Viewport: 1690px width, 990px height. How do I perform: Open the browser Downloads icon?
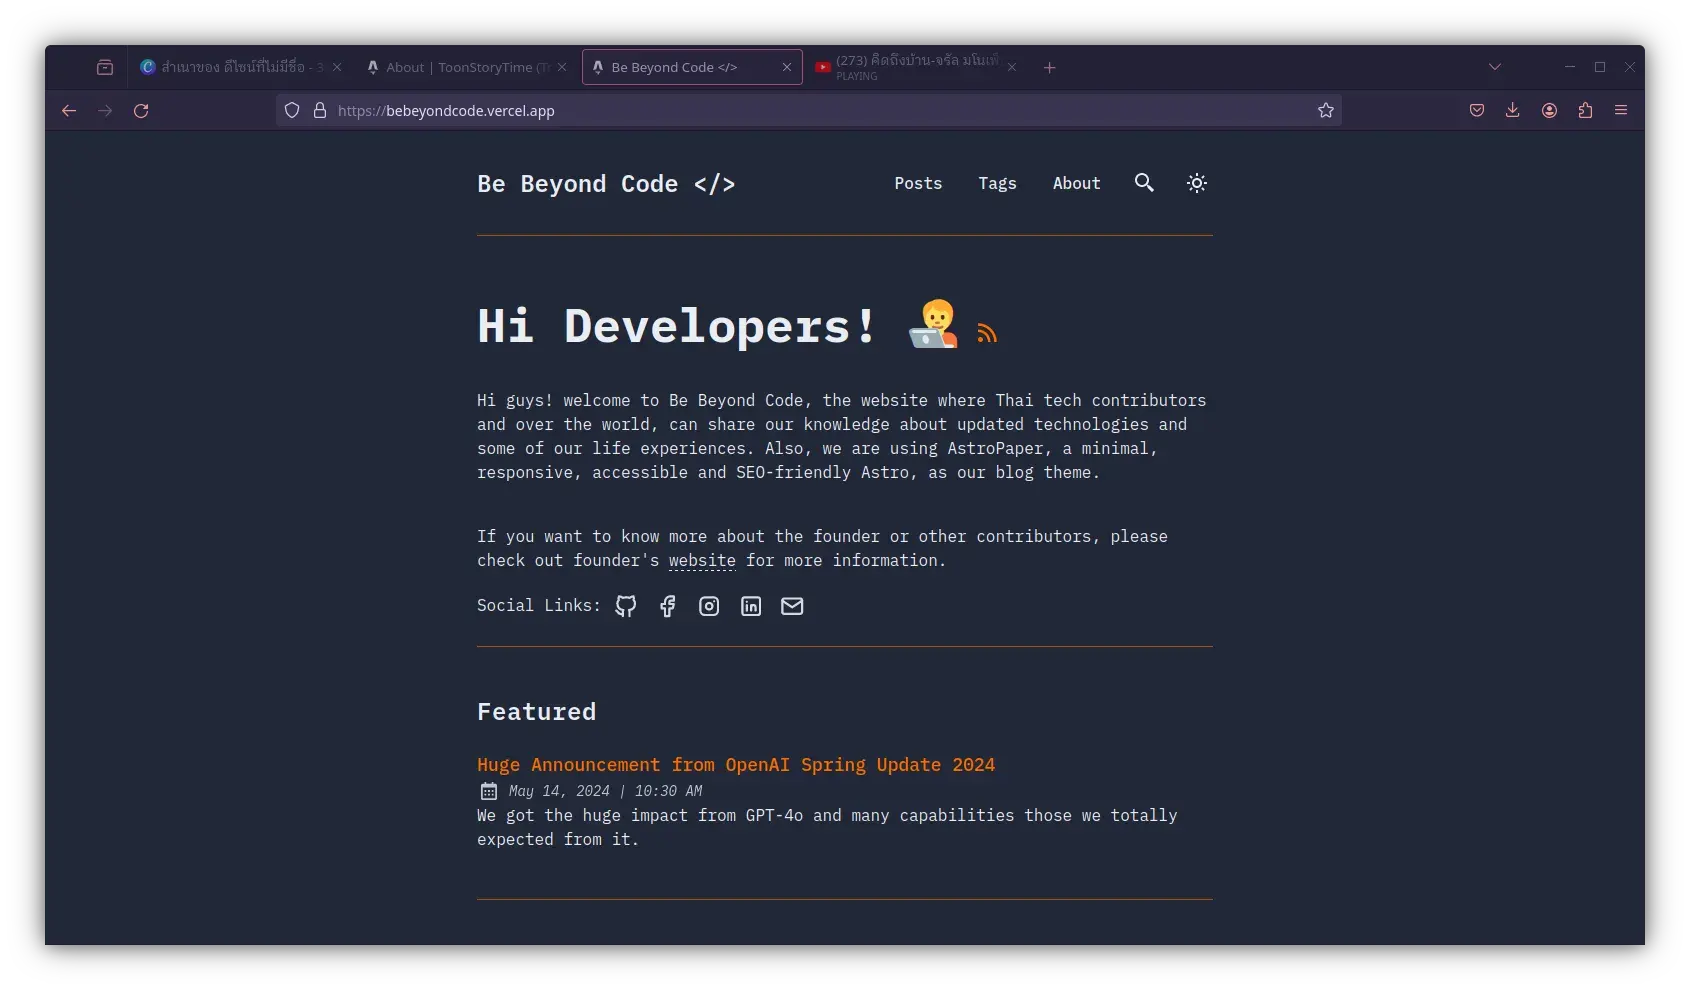[1513, 110]
